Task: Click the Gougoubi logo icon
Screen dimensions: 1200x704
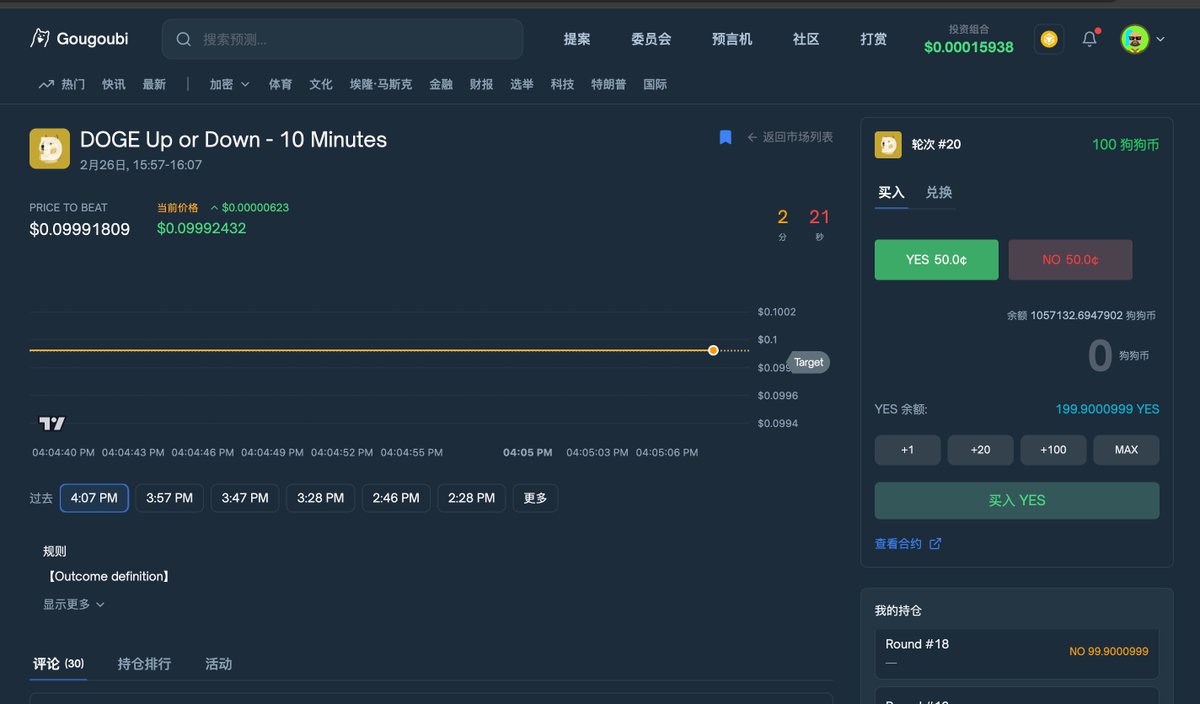Action: pos(39,39)
